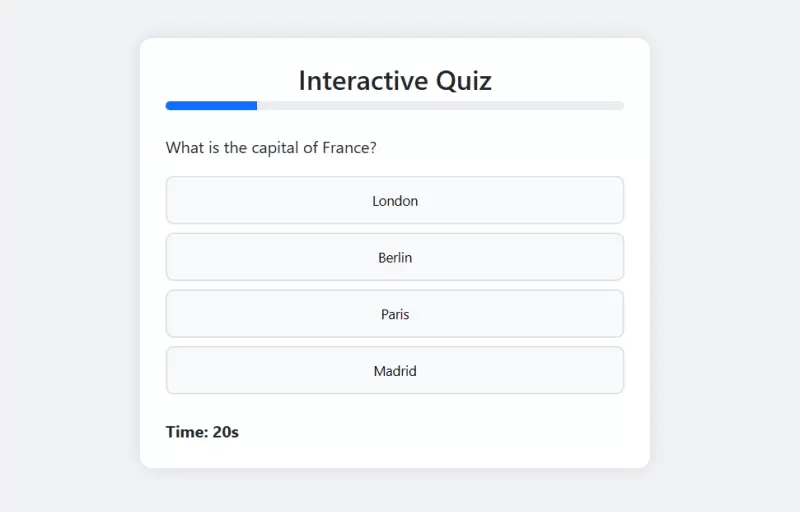Viewport: 800px width, 512px height.
Task: Click the word "capital" in the question
Action: click(x=270, y=148)
